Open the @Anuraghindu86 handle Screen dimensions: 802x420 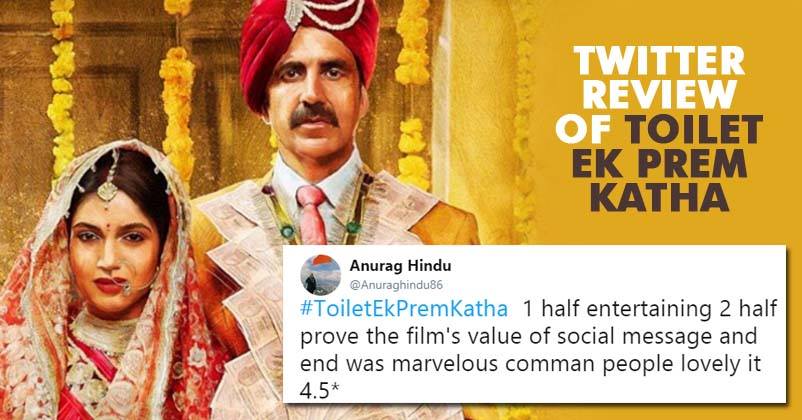click(396, 285)
